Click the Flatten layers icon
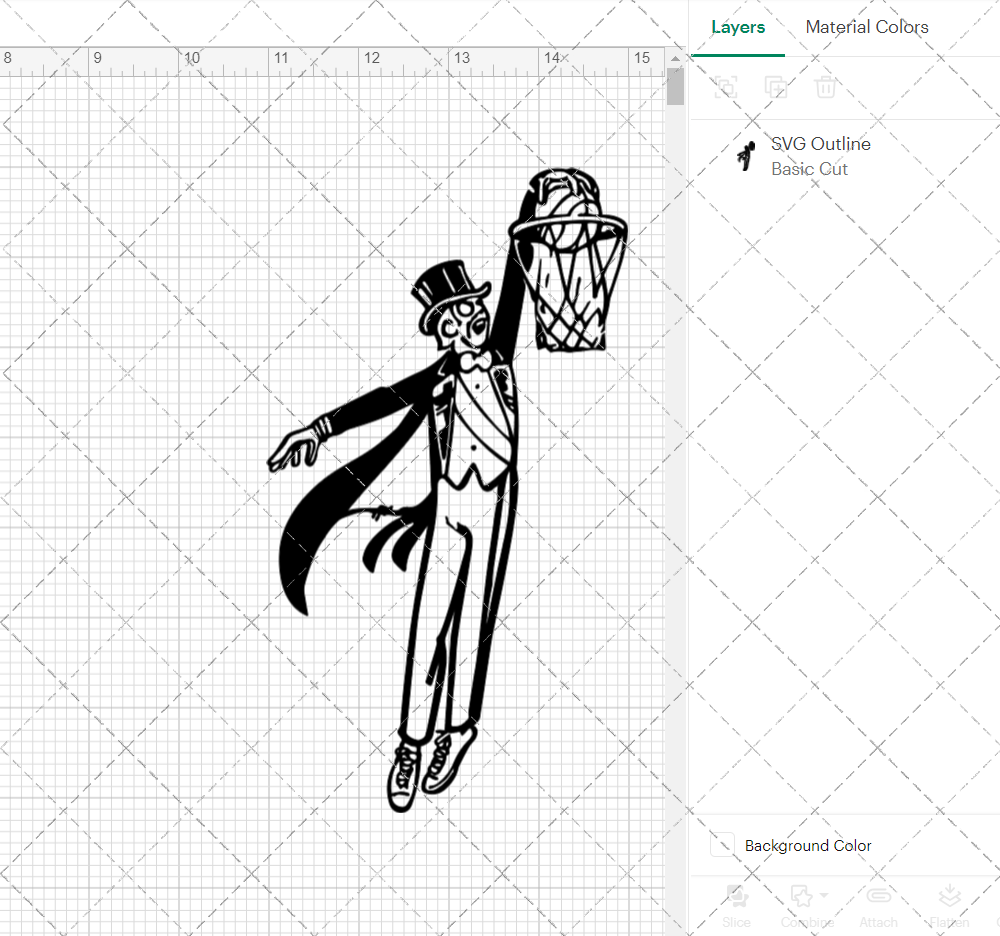1000x936 pixels. point(950,896)
